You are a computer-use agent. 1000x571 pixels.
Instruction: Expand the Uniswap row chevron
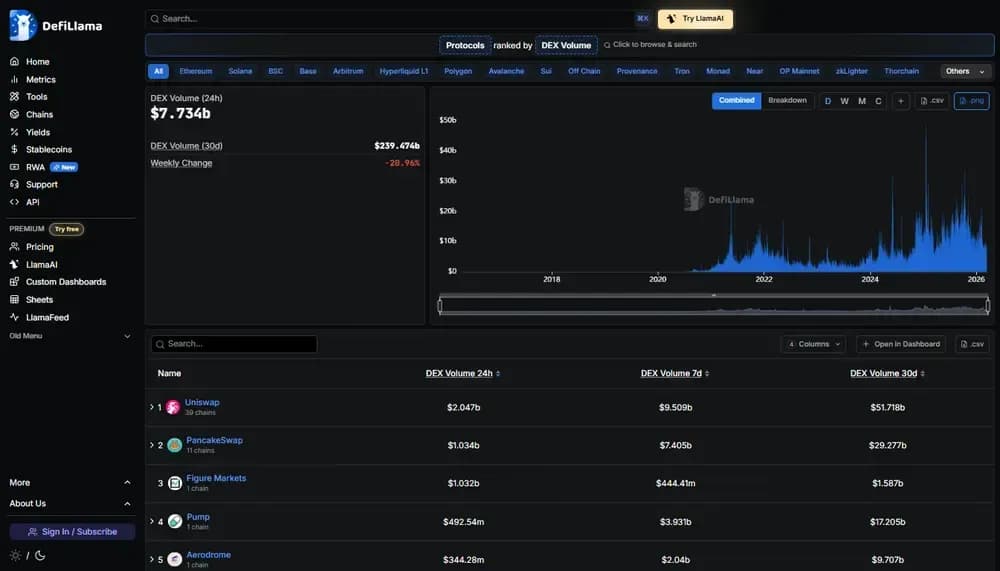click(152, 407)
